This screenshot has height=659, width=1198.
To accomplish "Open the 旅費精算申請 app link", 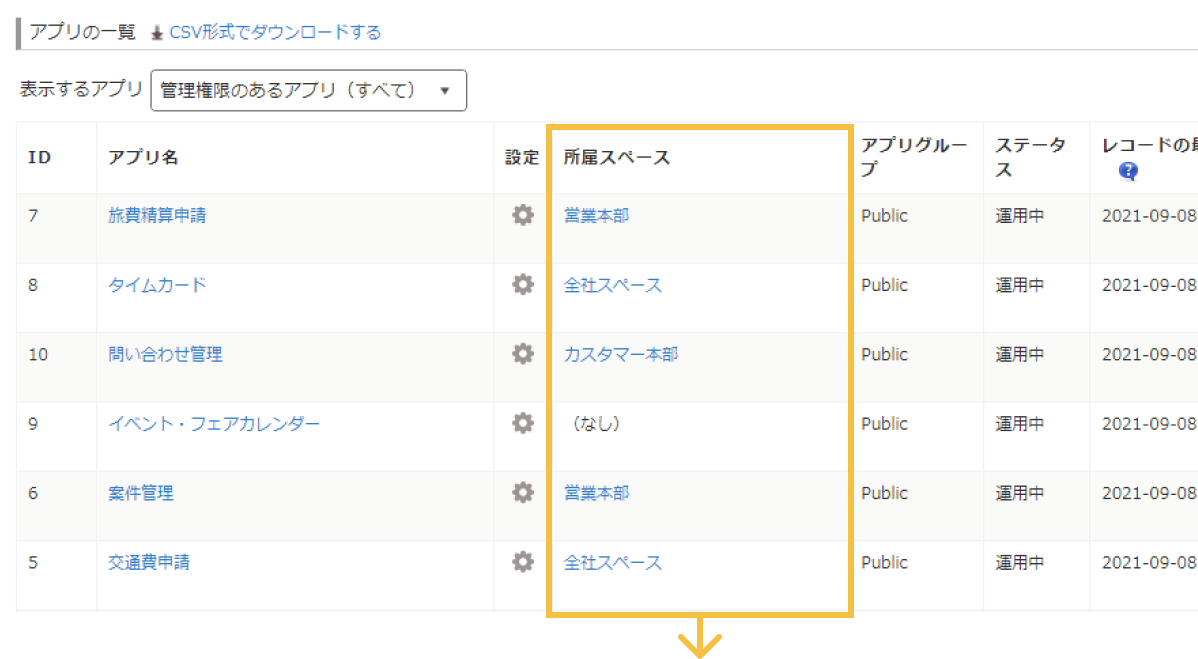I will (x=157, y=215).
